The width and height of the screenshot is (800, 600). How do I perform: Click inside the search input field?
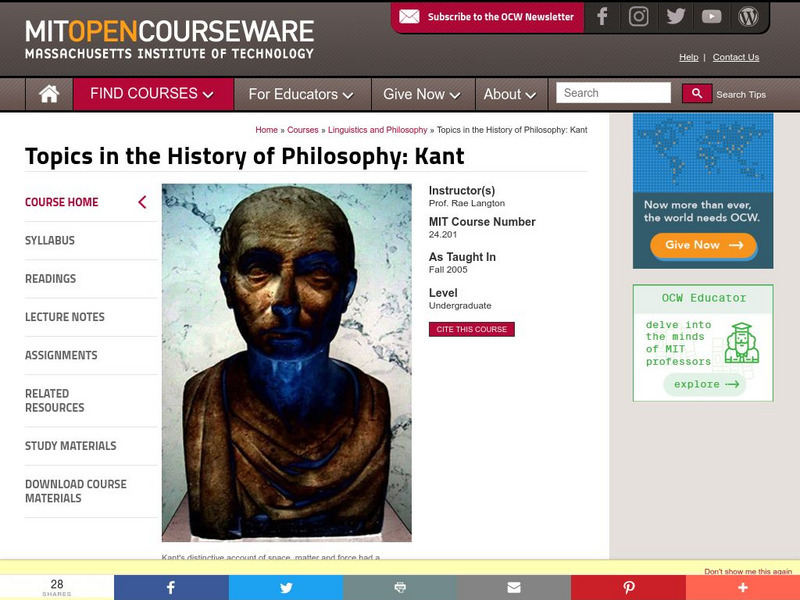pyautogui.click(x=613, y=92)
